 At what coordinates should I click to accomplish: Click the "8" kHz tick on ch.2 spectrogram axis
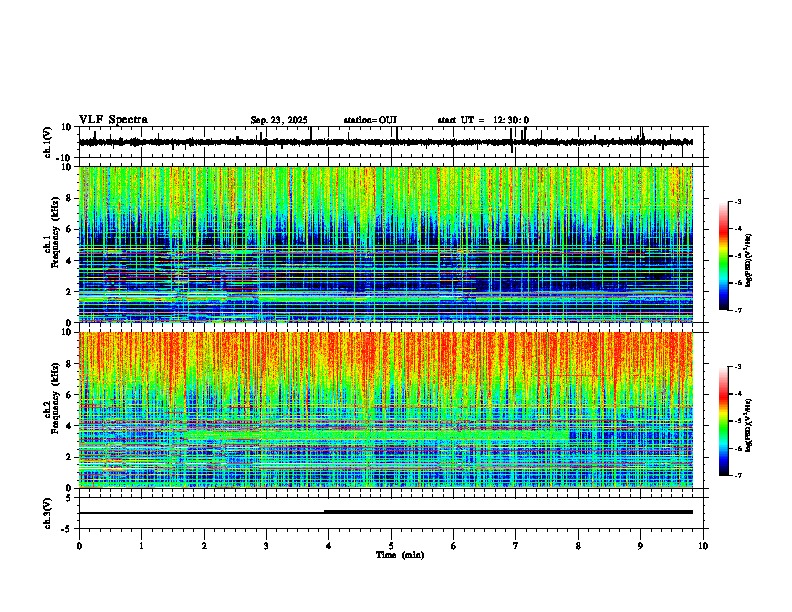[70, 364]
